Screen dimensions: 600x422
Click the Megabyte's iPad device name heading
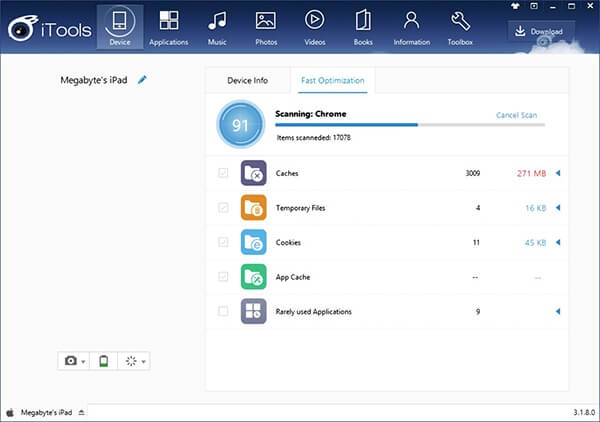point(94,80)
